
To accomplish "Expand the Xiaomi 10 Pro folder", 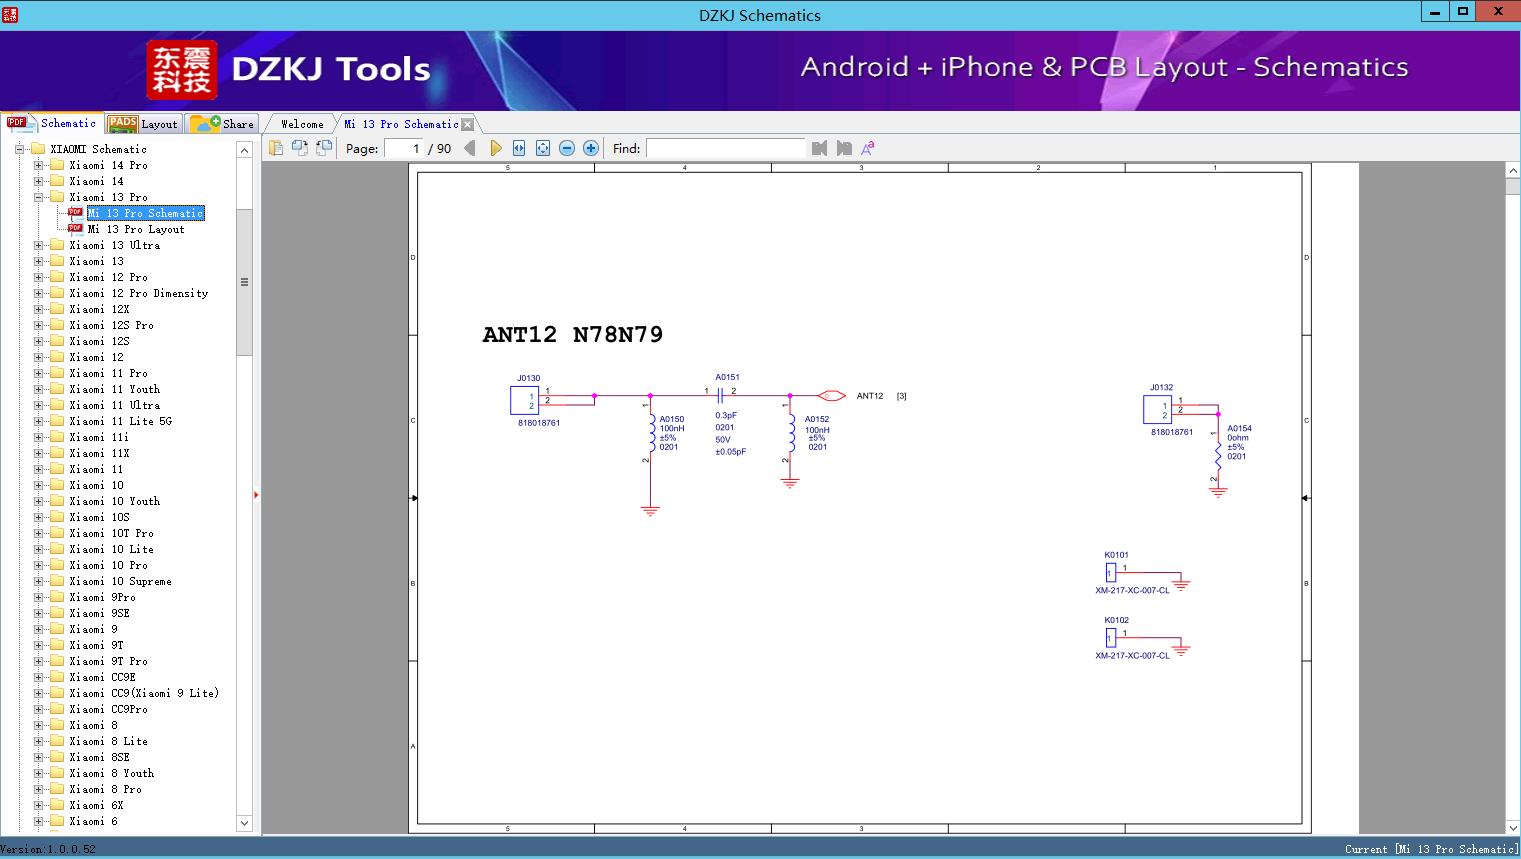I will pos(38,565).
